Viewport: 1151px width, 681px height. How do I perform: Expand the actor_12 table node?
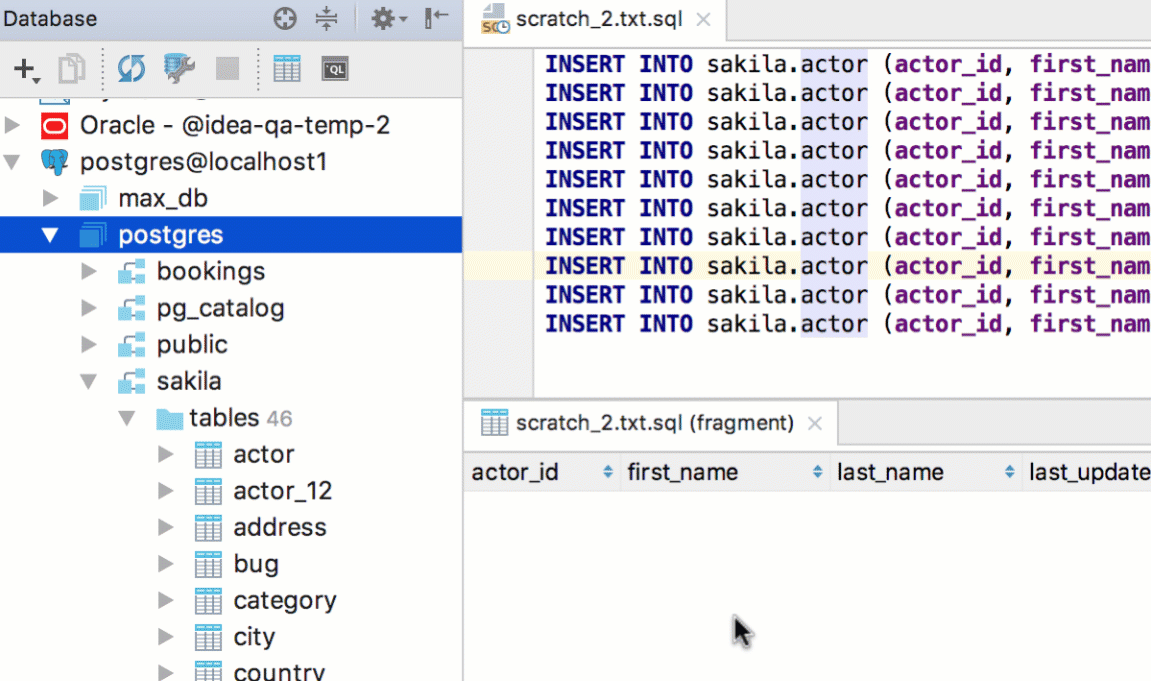[166, 490]
